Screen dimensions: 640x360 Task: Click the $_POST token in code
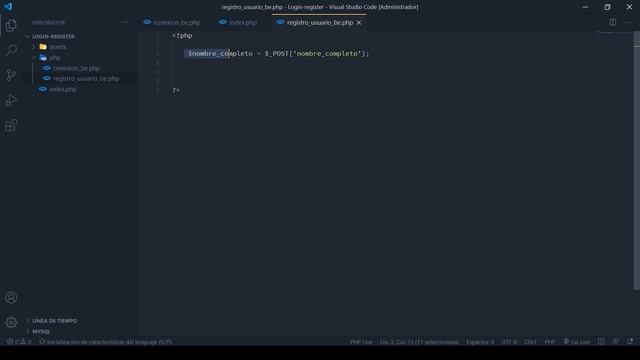coord(276,53)
